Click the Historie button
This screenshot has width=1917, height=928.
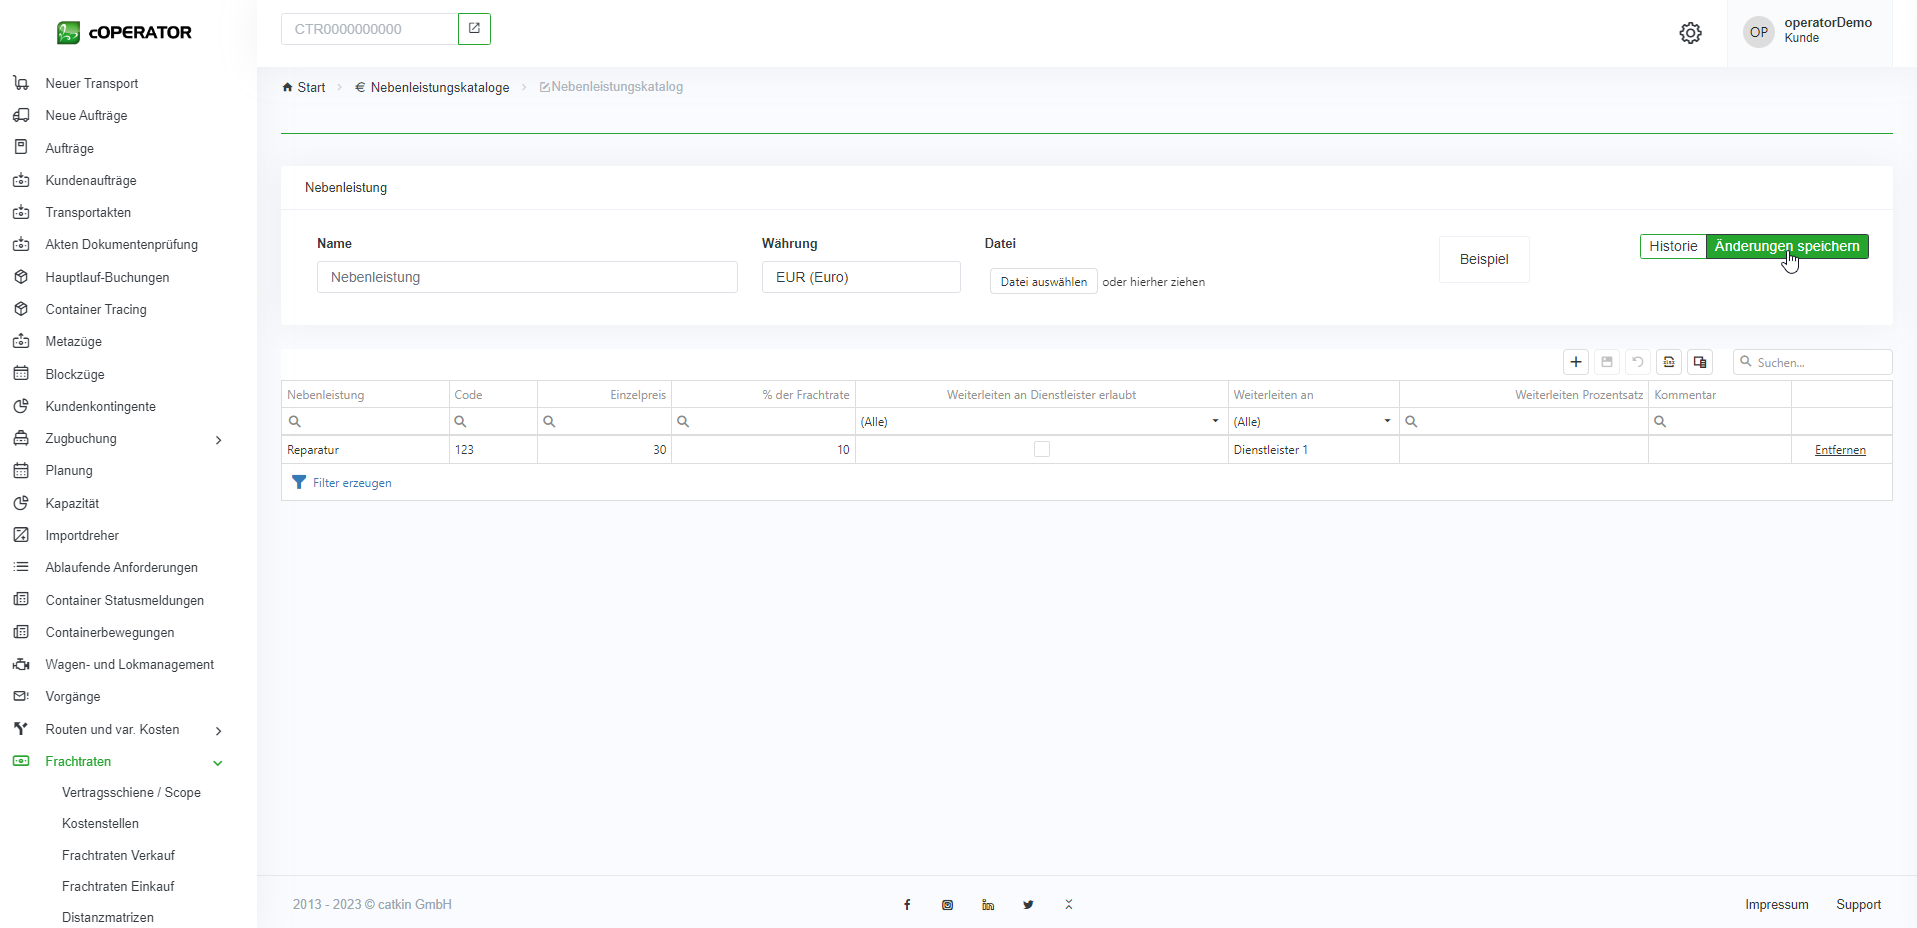pyautogui.click(x=1673, y=246)
